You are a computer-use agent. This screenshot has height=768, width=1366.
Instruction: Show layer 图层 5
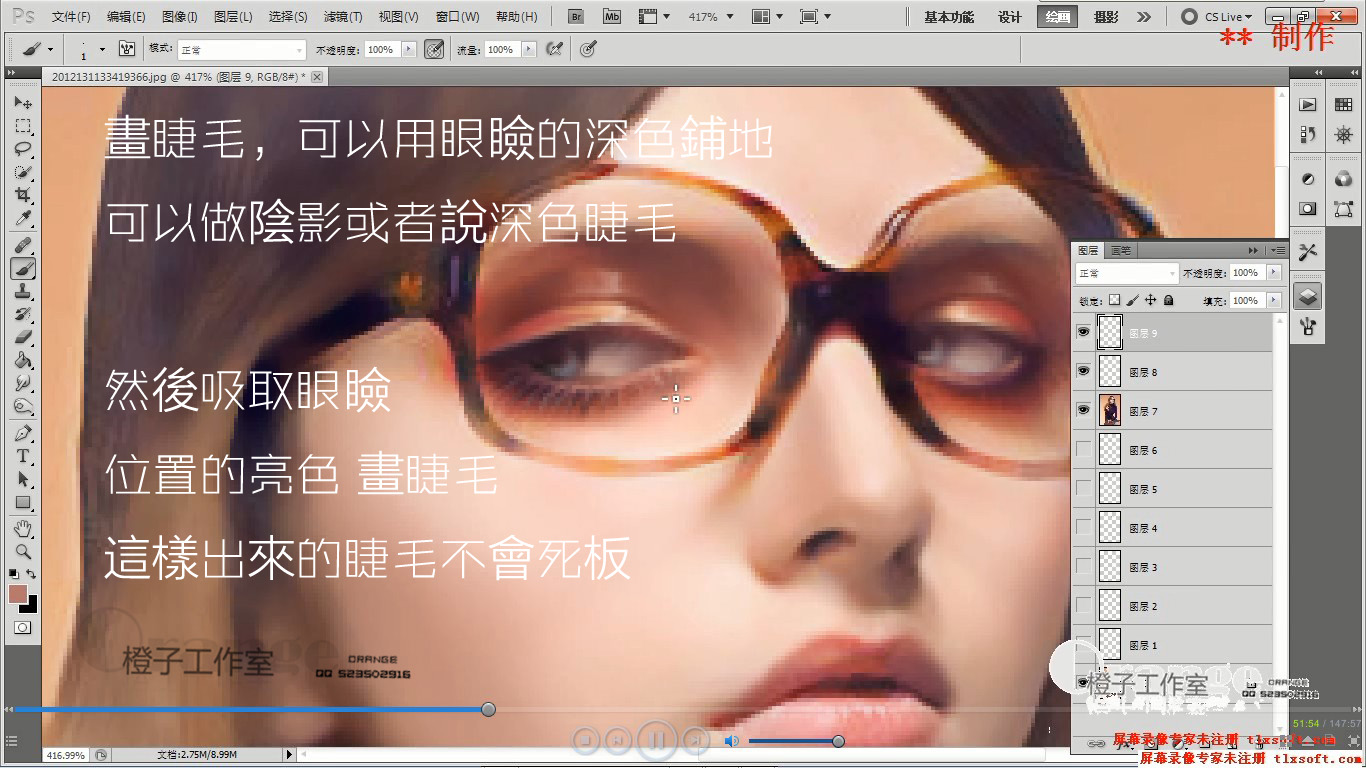point(1084,489)
